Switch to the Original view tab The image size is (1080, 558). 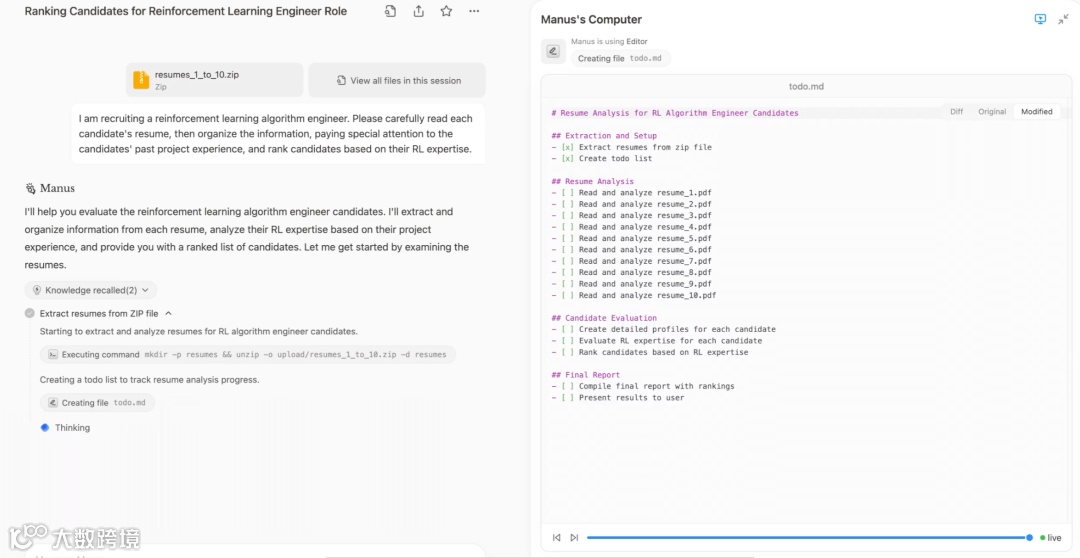pyautogui.click(x=992, y=112)
